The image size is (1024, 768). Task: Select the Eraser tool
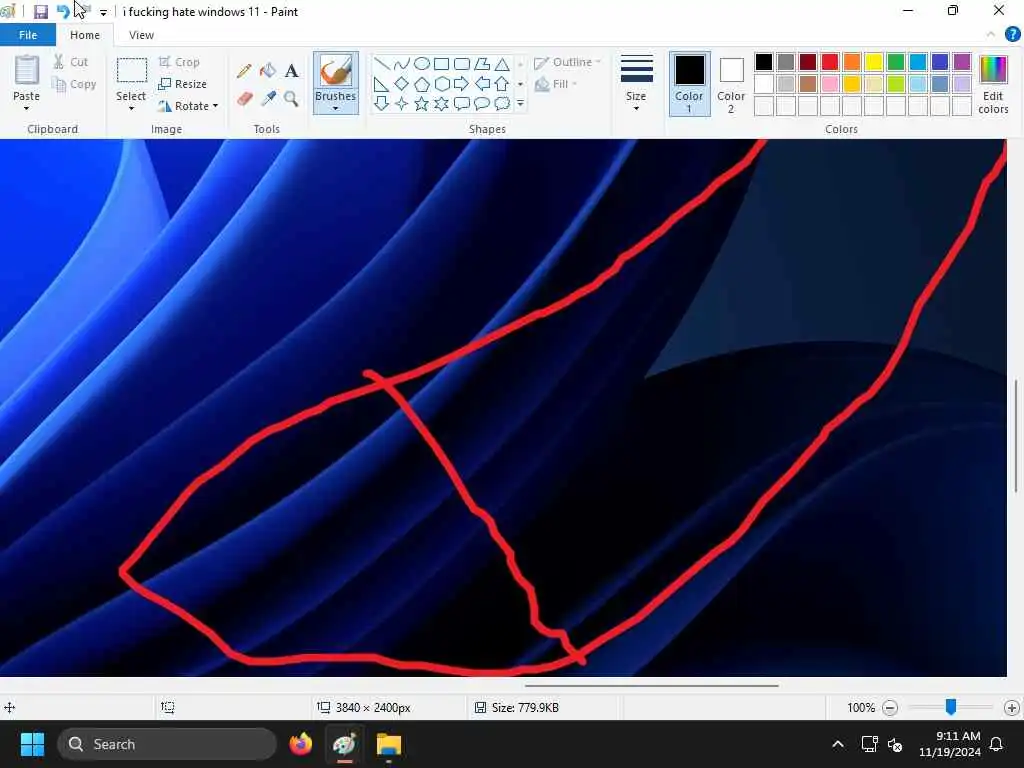[244, 99]
